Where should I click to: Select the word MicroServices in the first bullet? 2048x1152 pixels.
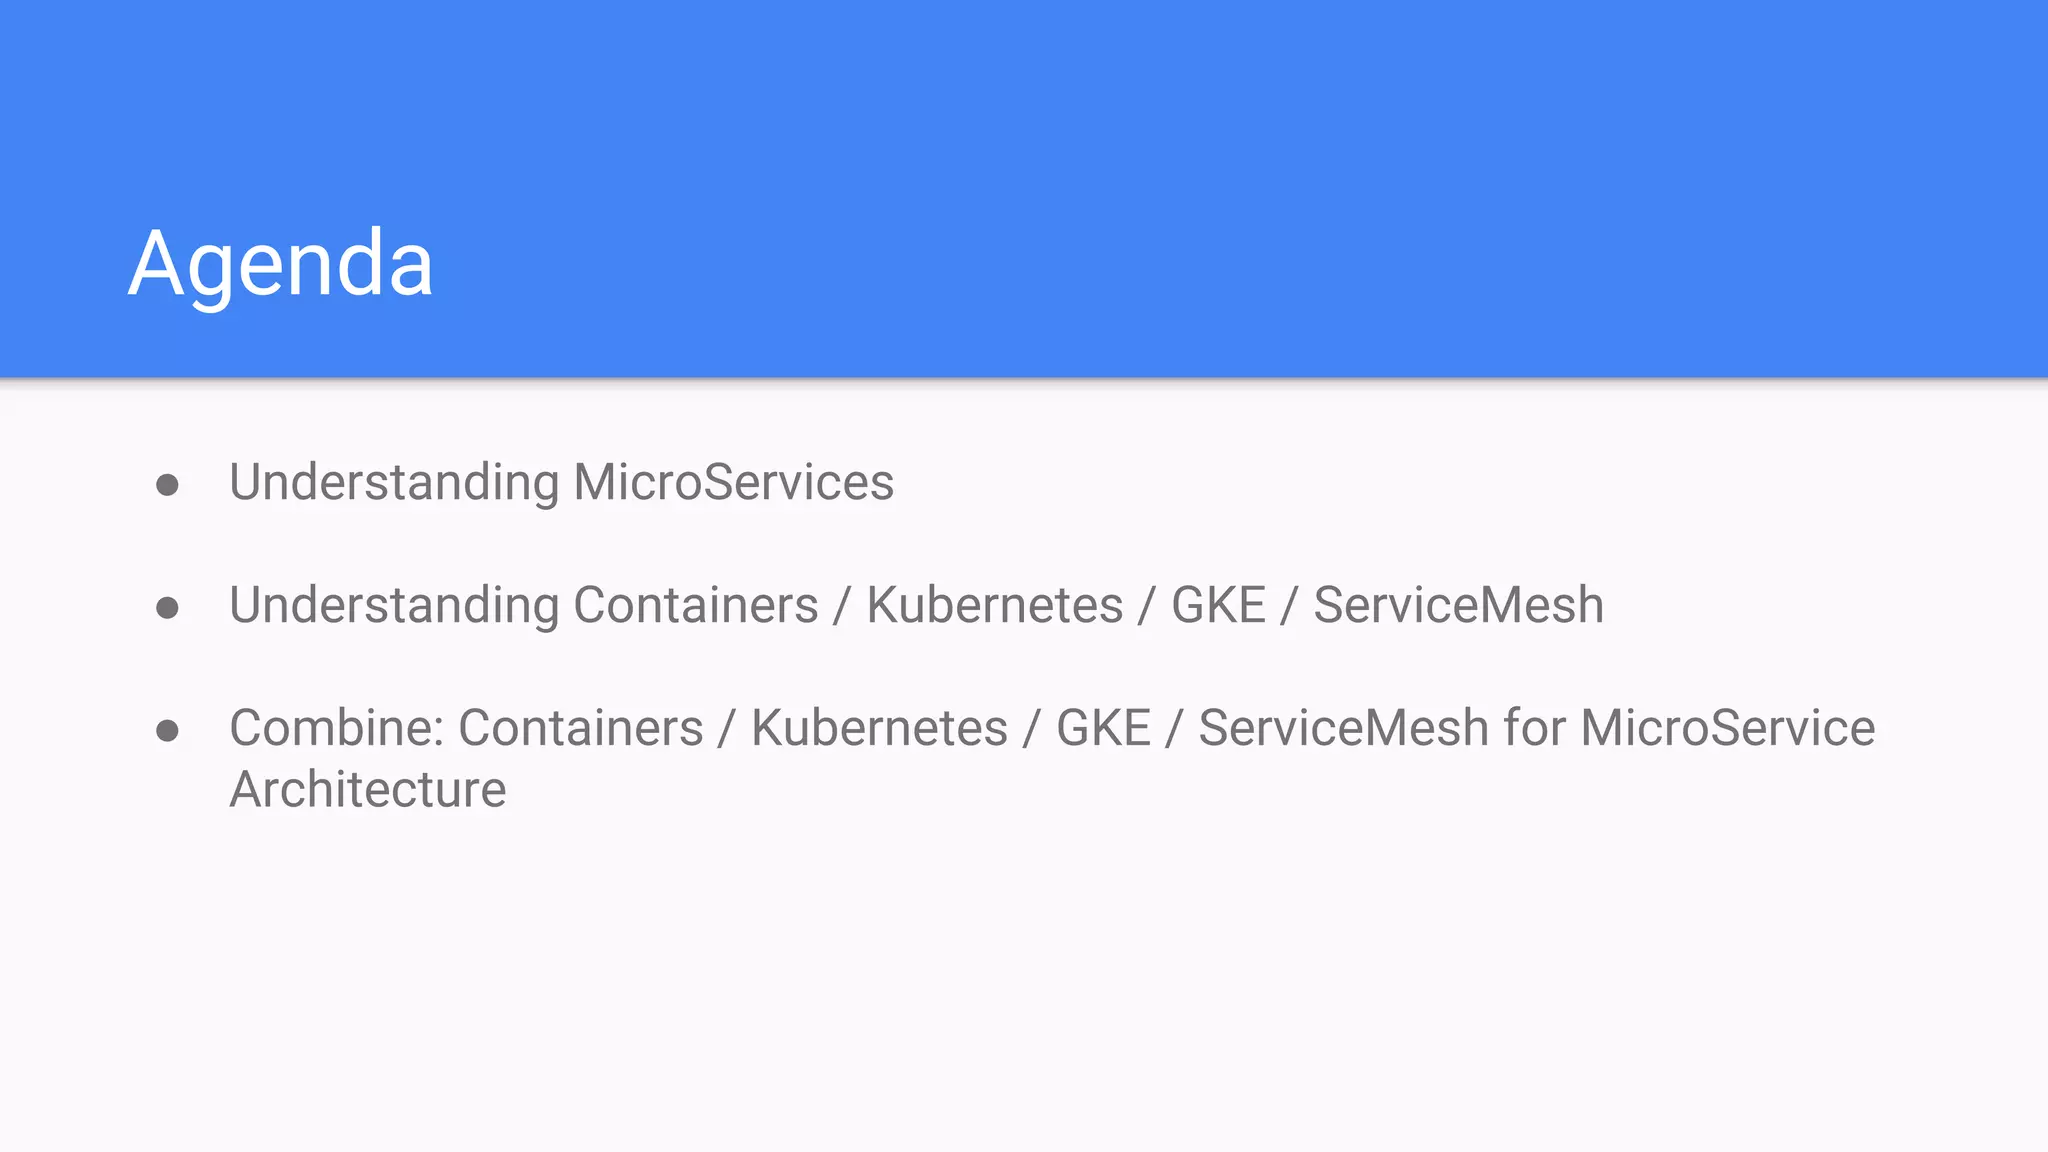click(733, 483)
